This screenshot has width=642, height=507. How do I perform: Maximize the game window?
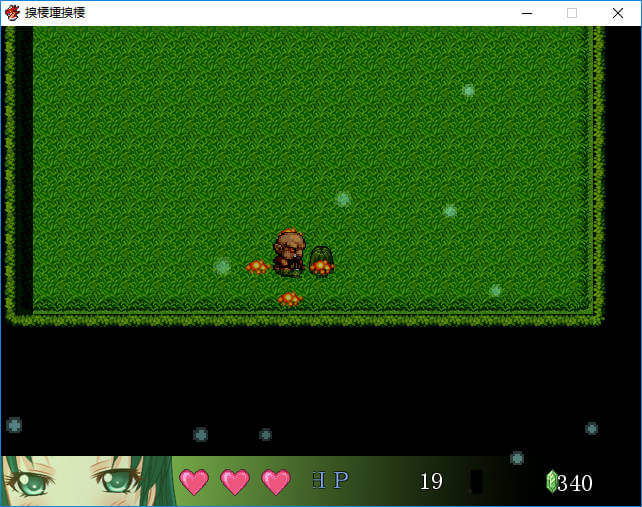click(x=572, y=13)
